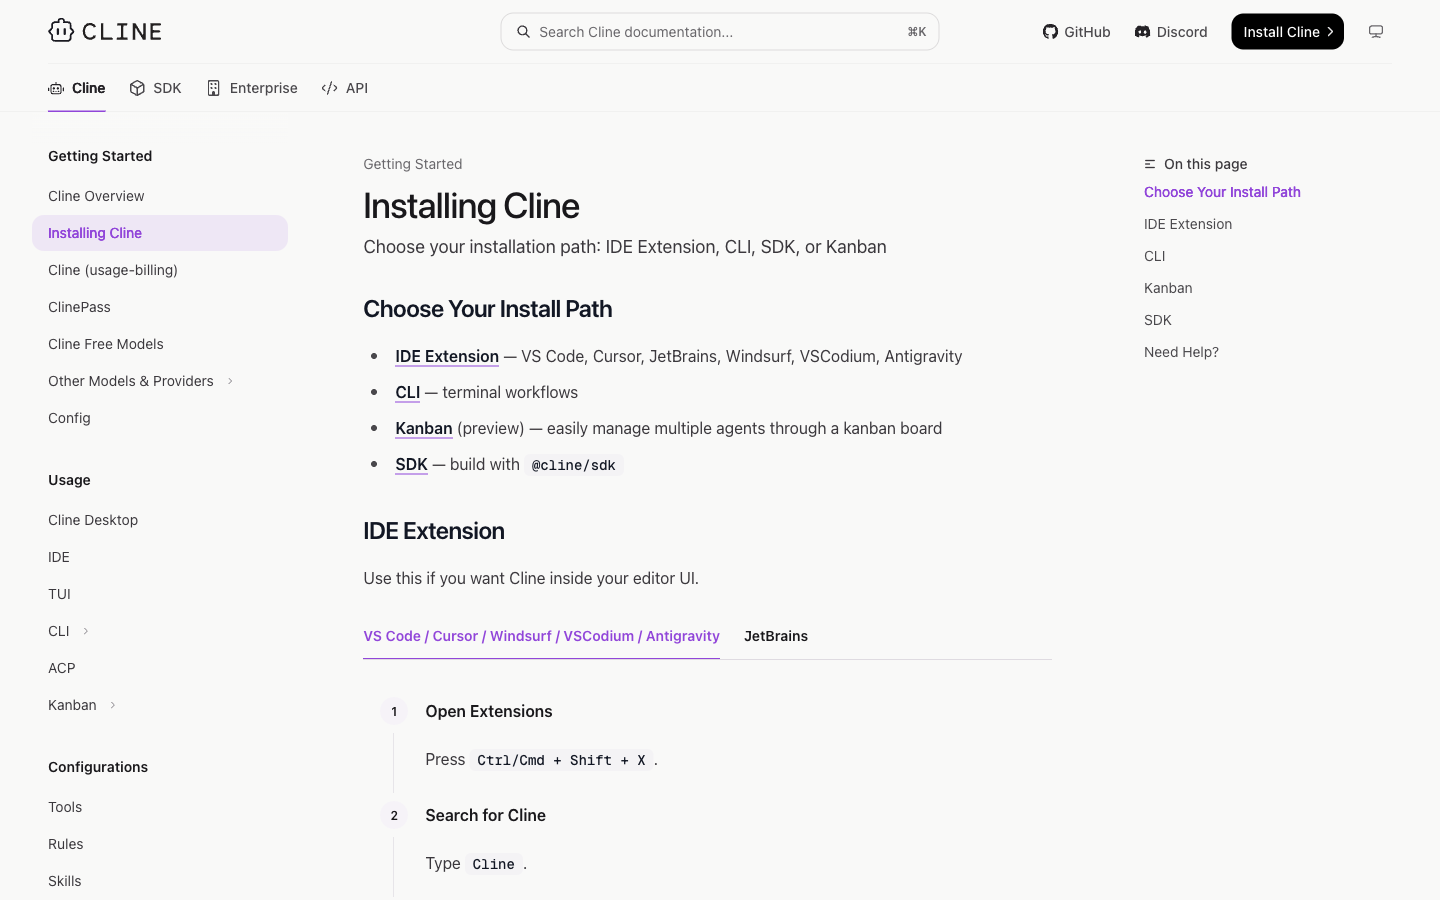
Task: Switch to the SDK top tab
Action: coord(155,88)
